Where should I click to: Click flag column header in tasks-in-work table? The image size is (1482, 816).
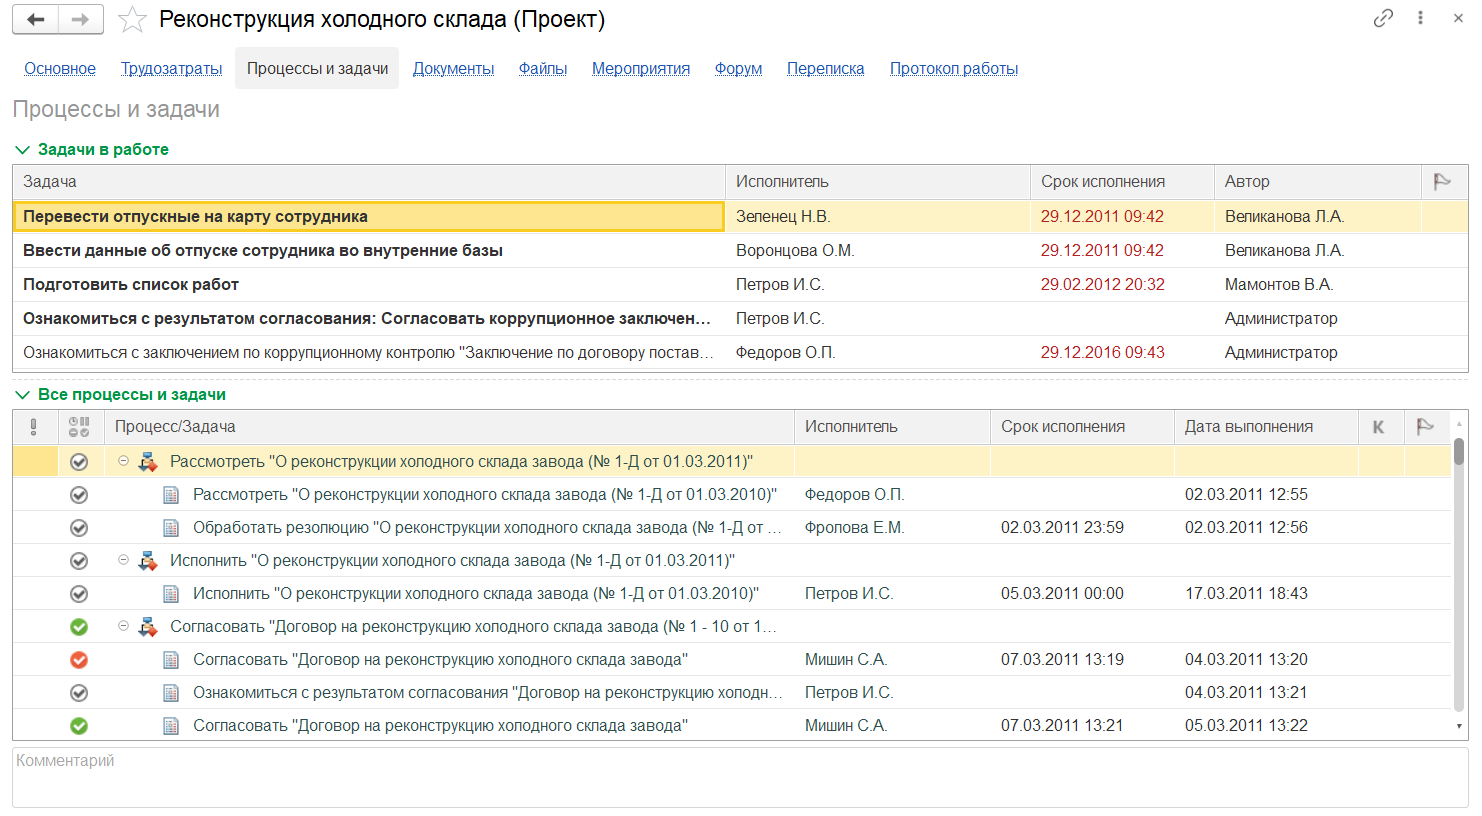1442,182
